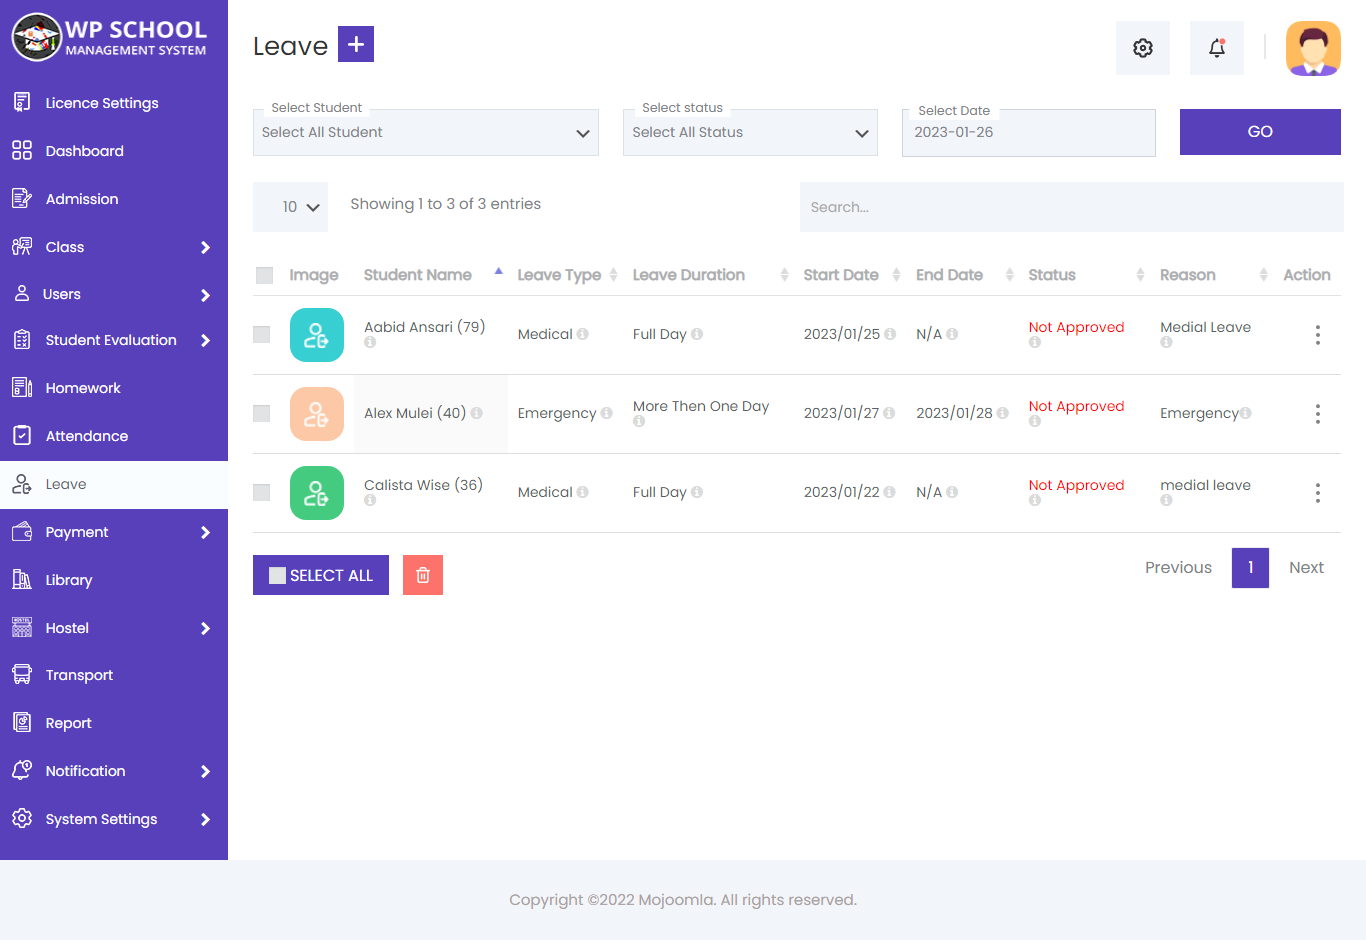Open the Report menu item

tap(114, 723)
